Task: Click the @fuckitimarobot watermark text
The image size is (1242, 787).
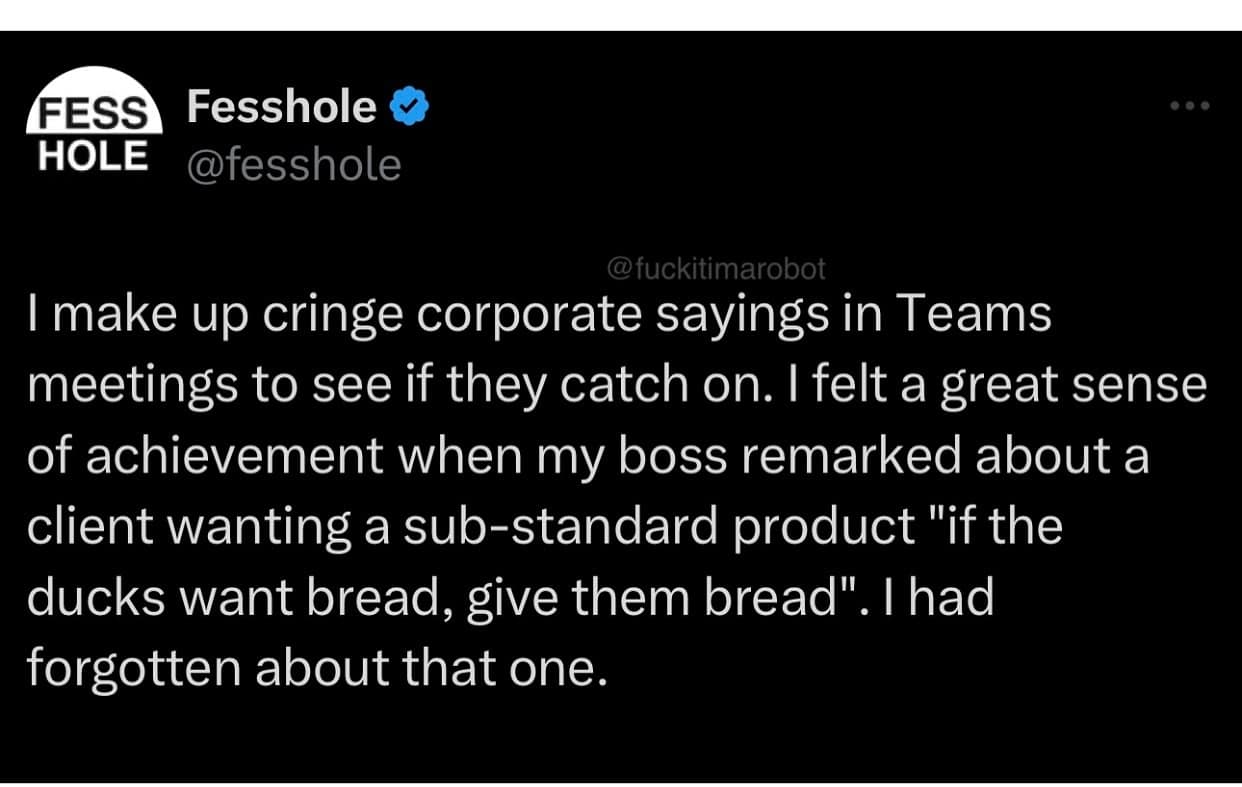Action: 716,268
